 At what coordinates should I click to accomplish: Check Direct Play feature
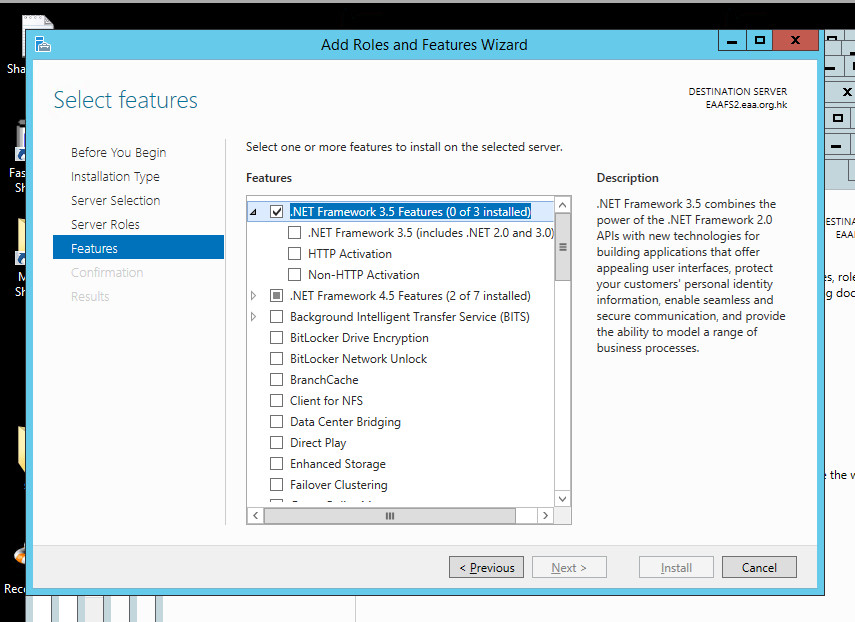point(276,443)
